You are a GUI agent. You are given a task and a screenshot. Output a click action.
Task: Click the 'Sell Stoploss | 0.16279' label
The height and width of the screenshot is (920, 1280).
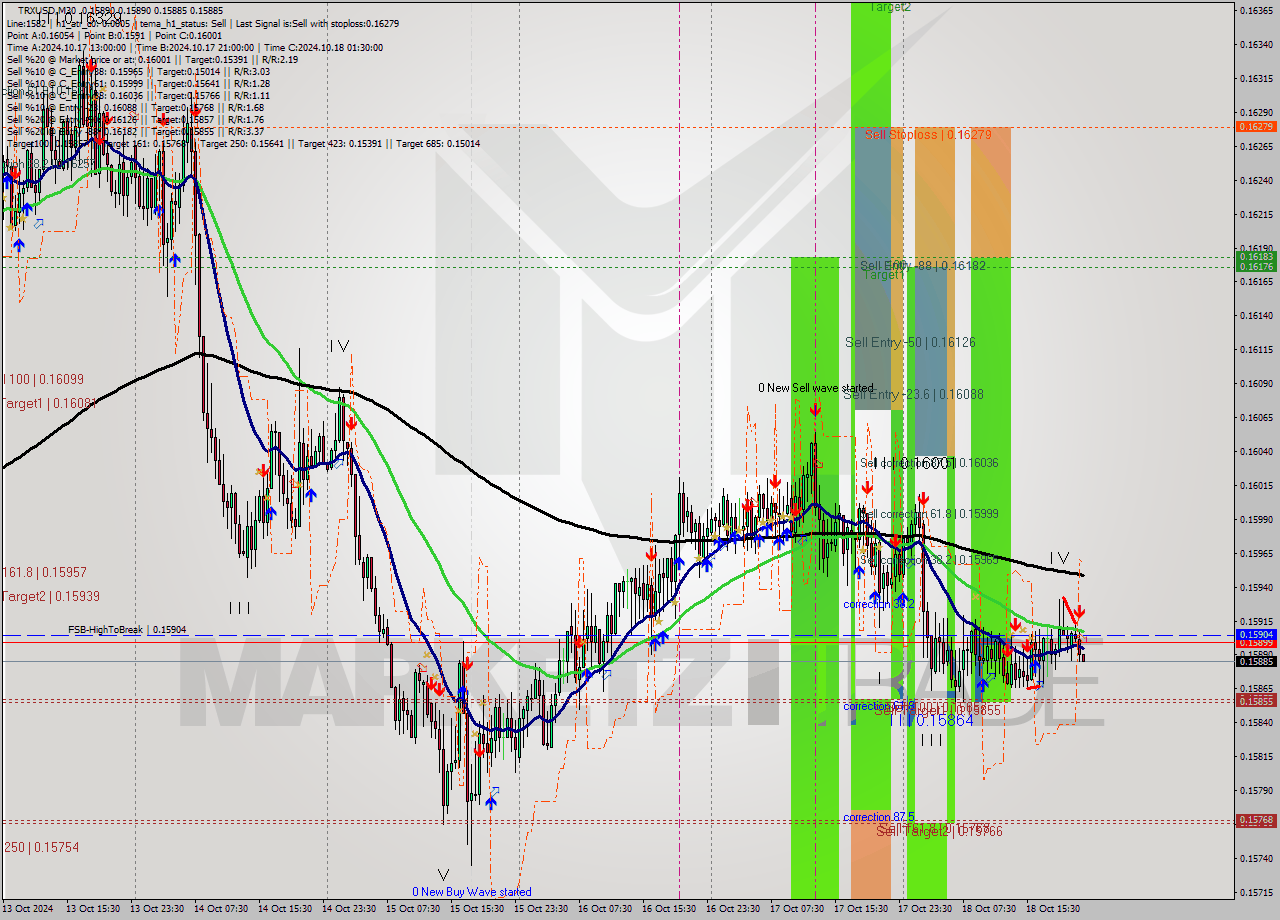click(x=928, y=134)
